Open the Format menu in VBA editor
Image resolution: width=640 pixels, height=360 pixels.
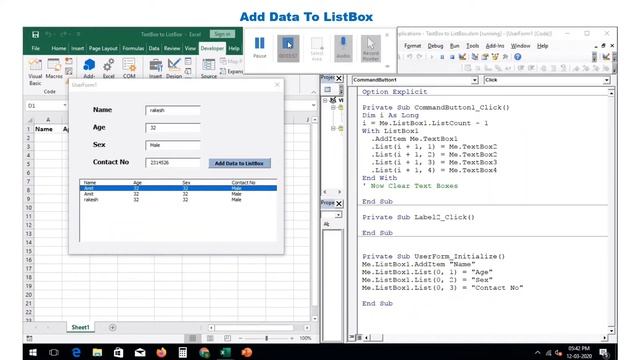pos(412,46)
